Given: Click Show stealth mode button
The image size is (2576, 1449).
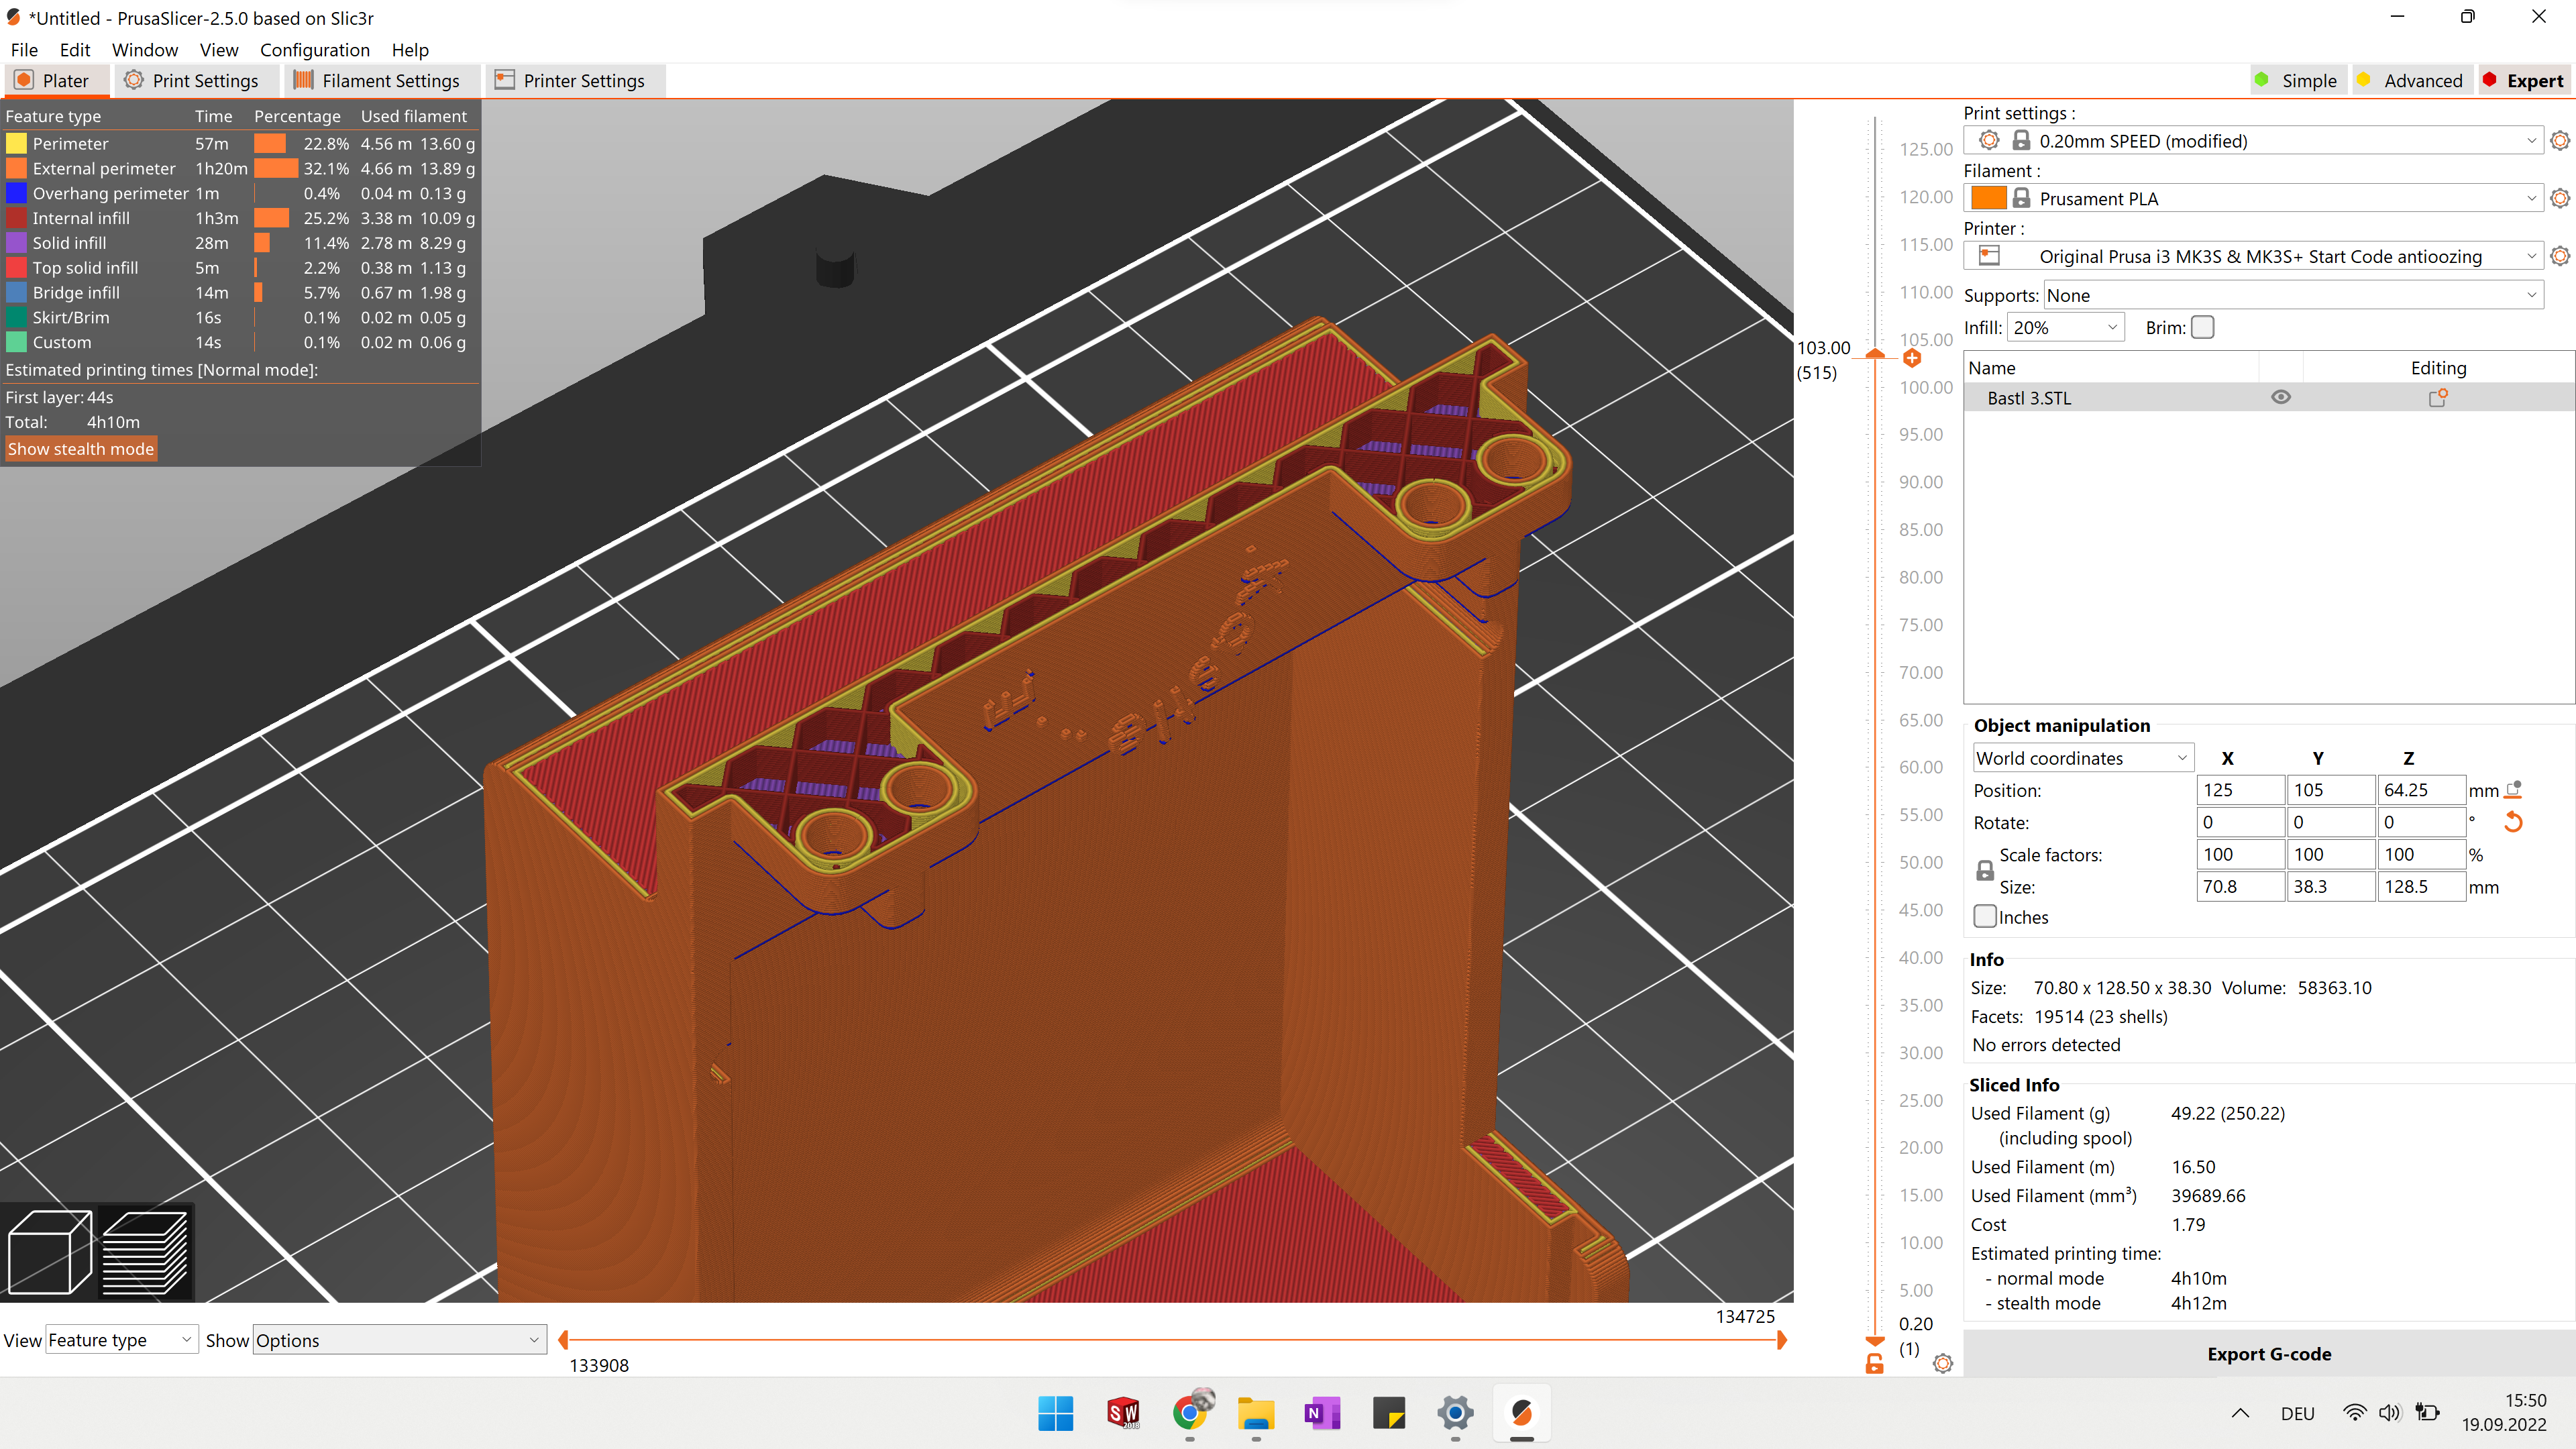Looking at the screenshot, I should click(x=81, y=449).
